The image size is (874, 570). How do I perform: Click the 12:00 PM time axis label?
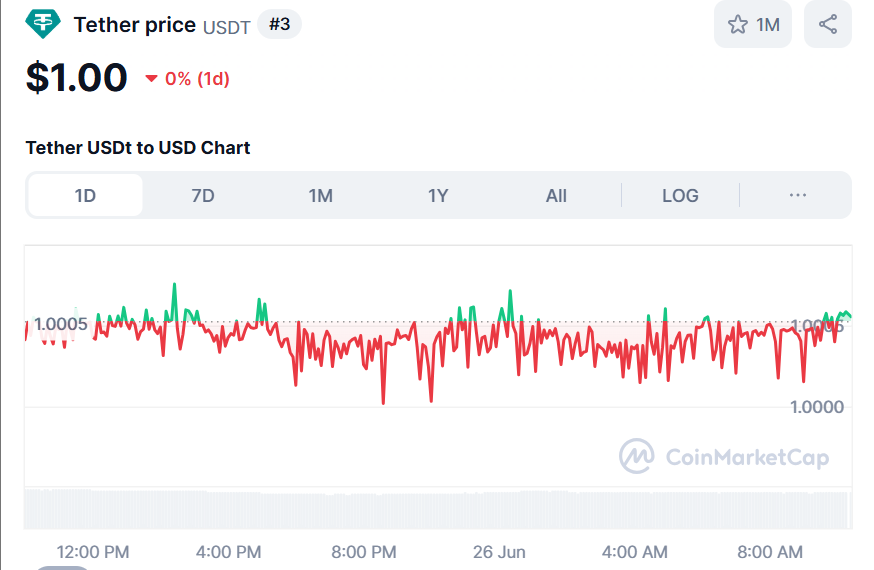(x=93, y=552)
